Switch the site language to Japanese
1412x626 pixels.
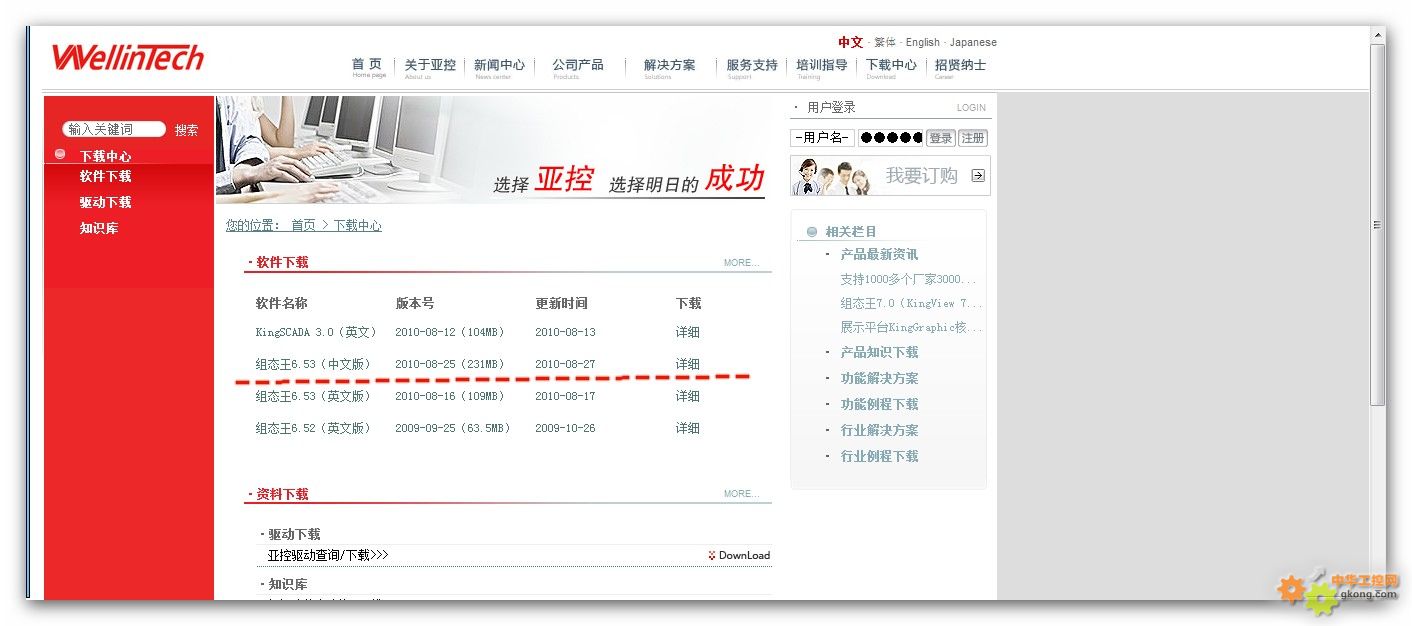point(973,42)
